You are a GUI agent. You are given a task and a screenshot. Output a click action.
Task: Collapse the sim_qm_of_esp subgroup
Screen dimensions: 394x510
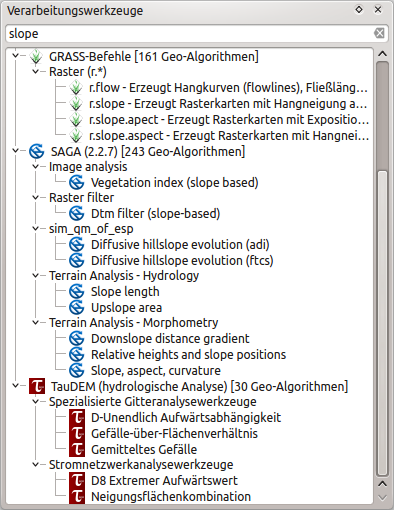35,228
